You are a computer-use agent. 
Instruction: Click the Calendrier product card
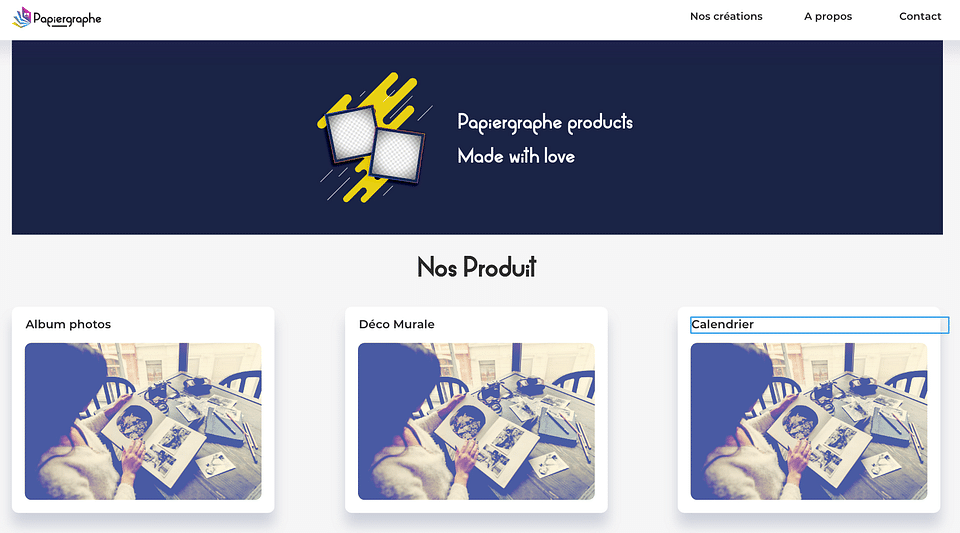click(809, 409)
